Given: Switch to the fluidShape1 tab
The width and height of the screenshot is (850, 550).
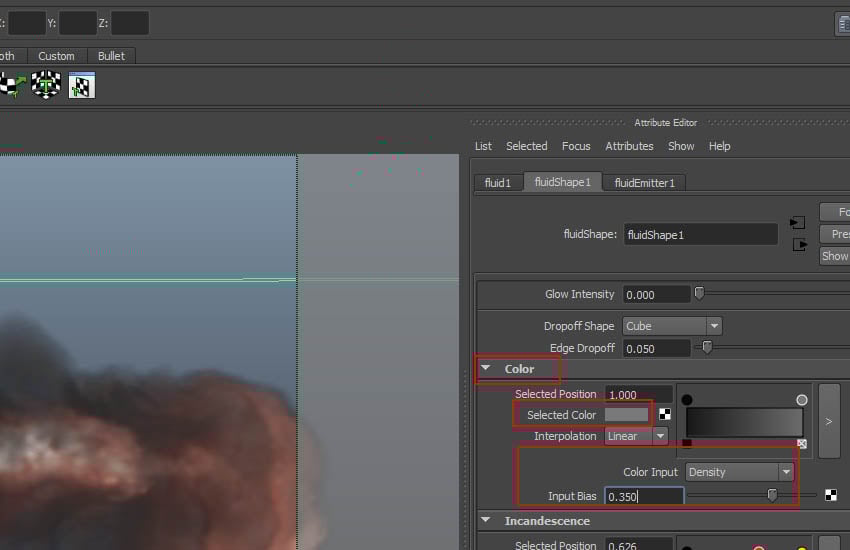Looking at the screenshot, I should pyautogui.click(x=562, y=182).
